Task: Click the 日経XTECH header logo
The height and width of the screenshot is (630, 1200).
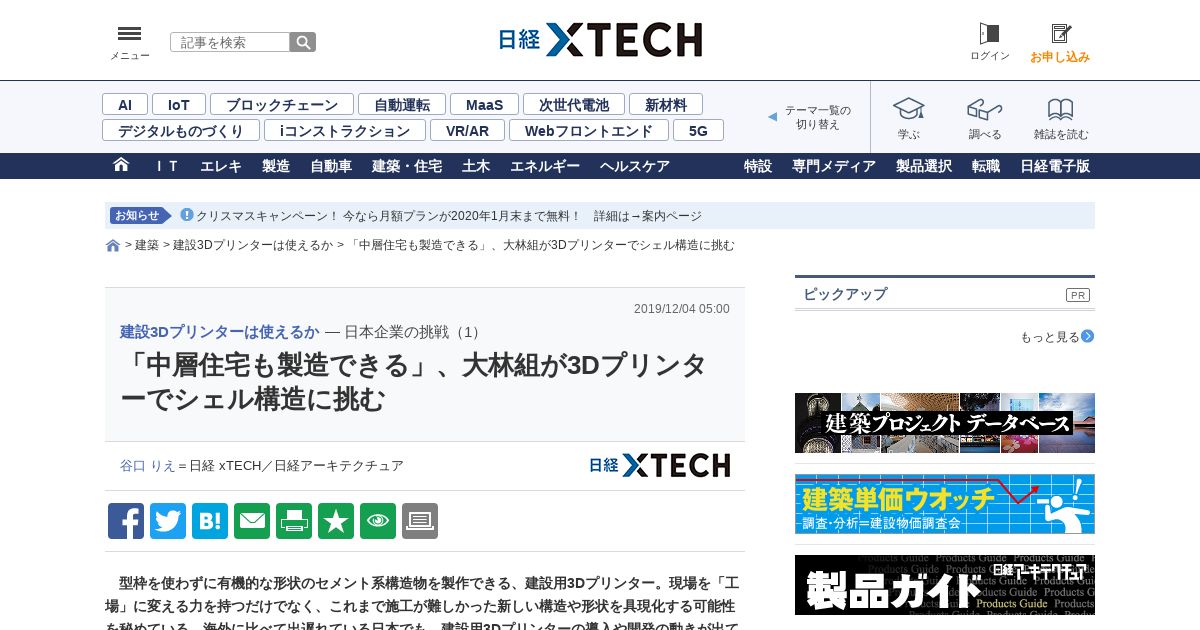Action: point(600,40)
